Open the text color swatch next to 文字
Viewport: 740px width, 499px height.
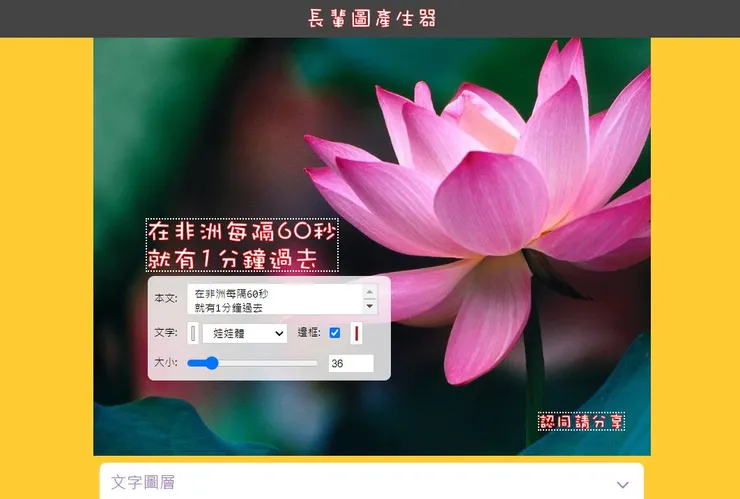[x=193, y=333]
